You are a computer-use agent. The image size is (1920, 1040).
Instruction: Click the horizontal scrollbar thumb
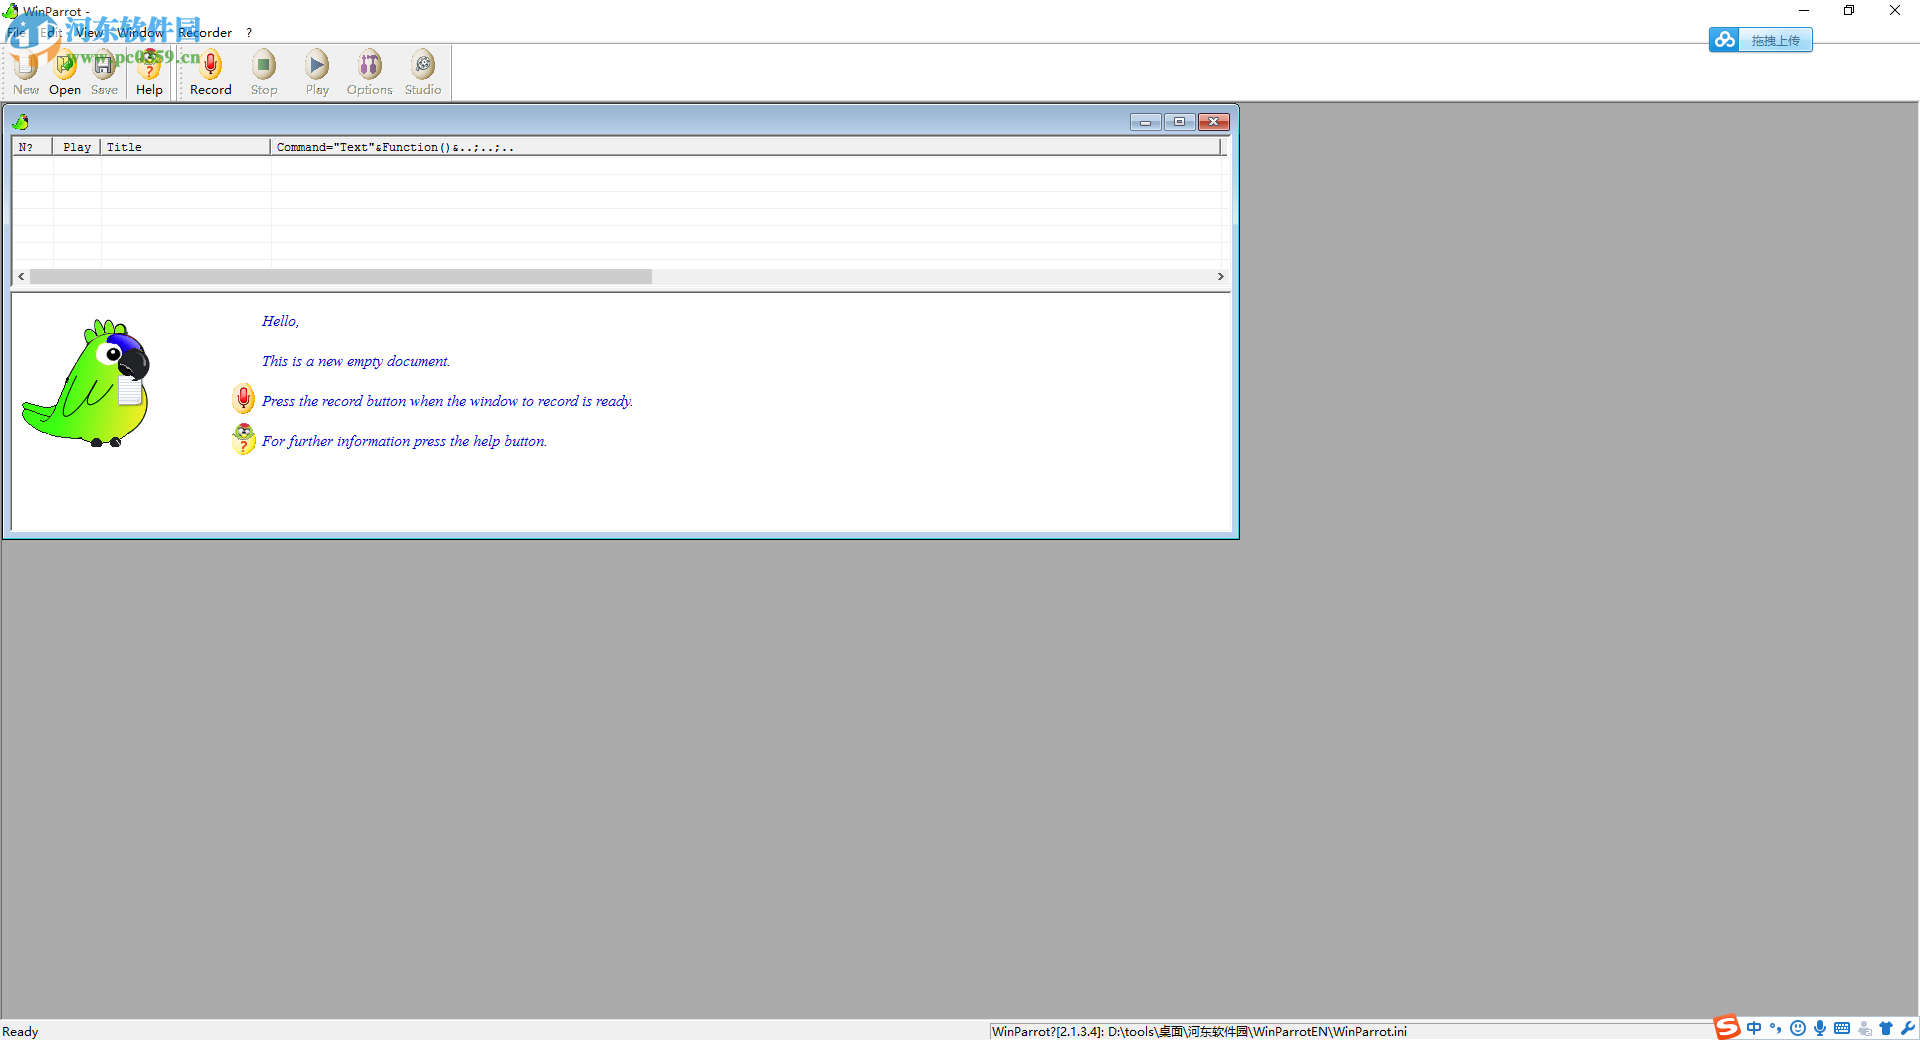(x=341, y=276)
